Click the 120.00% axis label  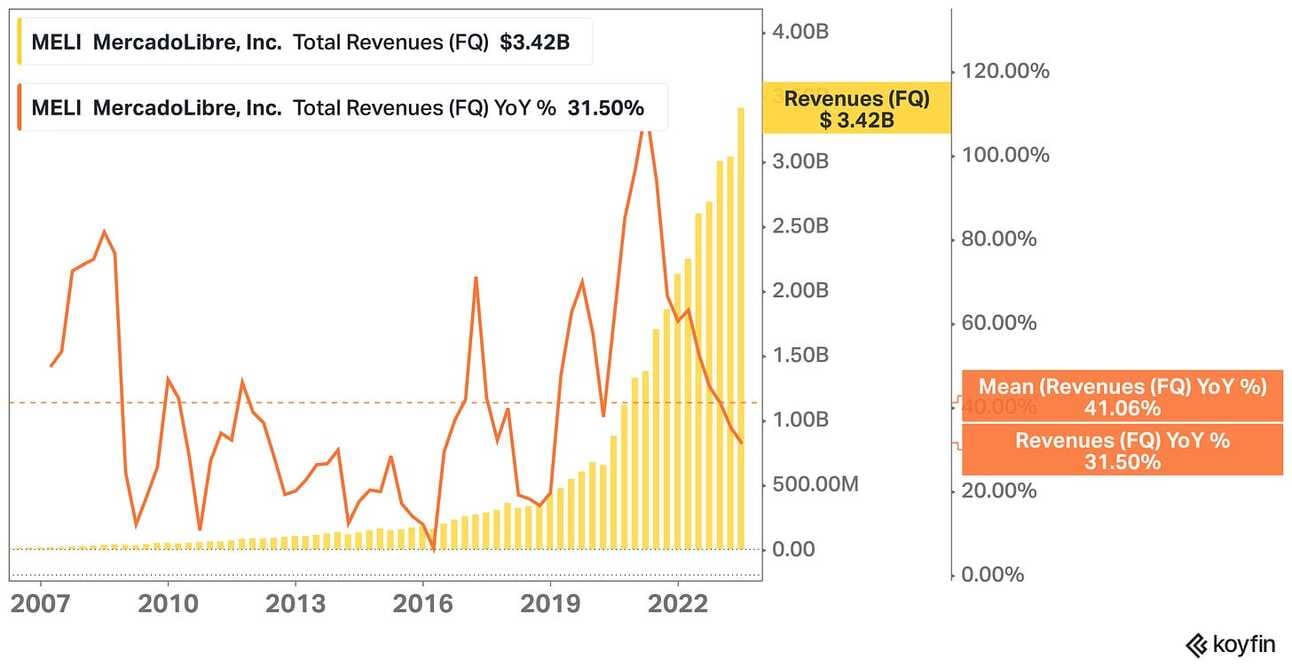click(1005, 71)
